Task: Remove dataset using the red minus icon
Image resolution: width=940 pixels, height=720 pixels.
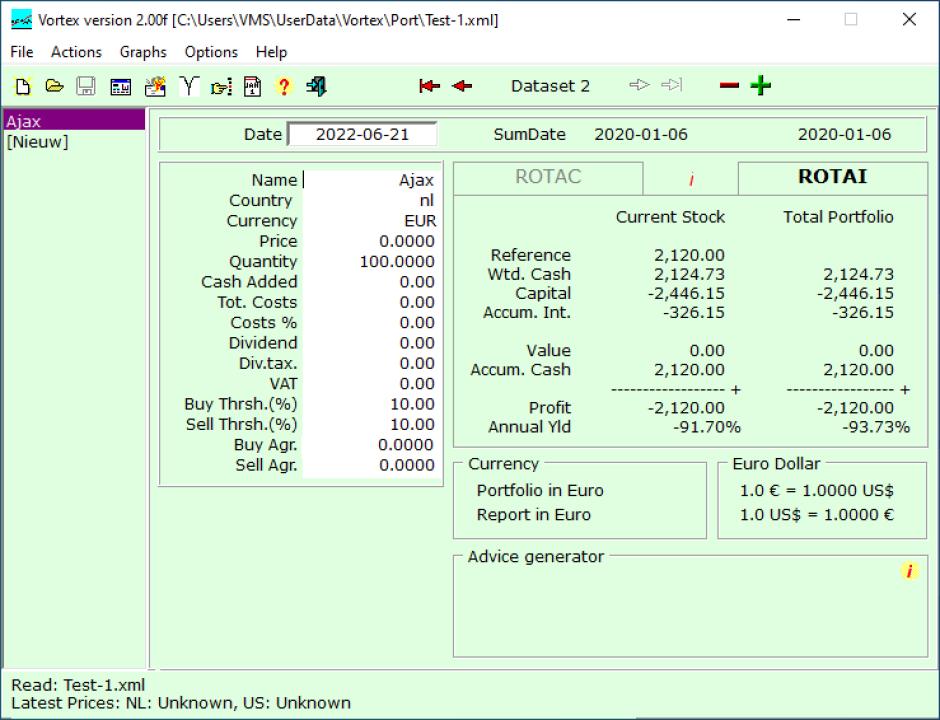Action: (x=729, y=86)
